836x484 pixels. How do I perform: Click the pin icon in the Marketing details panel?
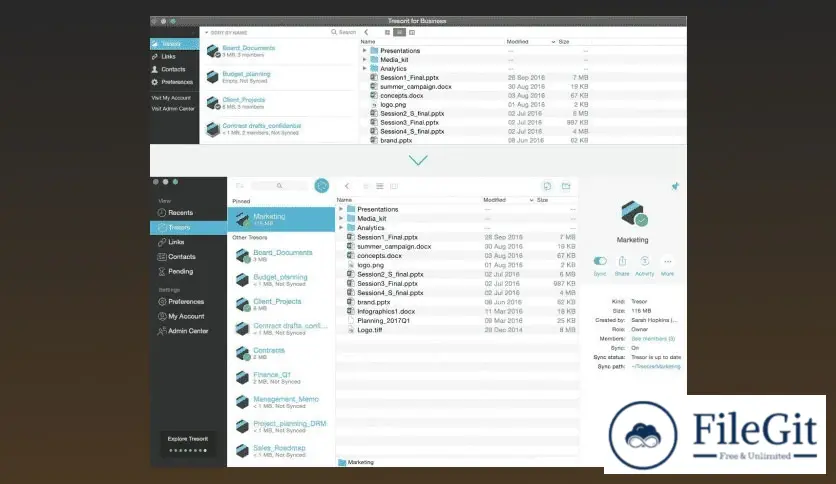[675, 186]
